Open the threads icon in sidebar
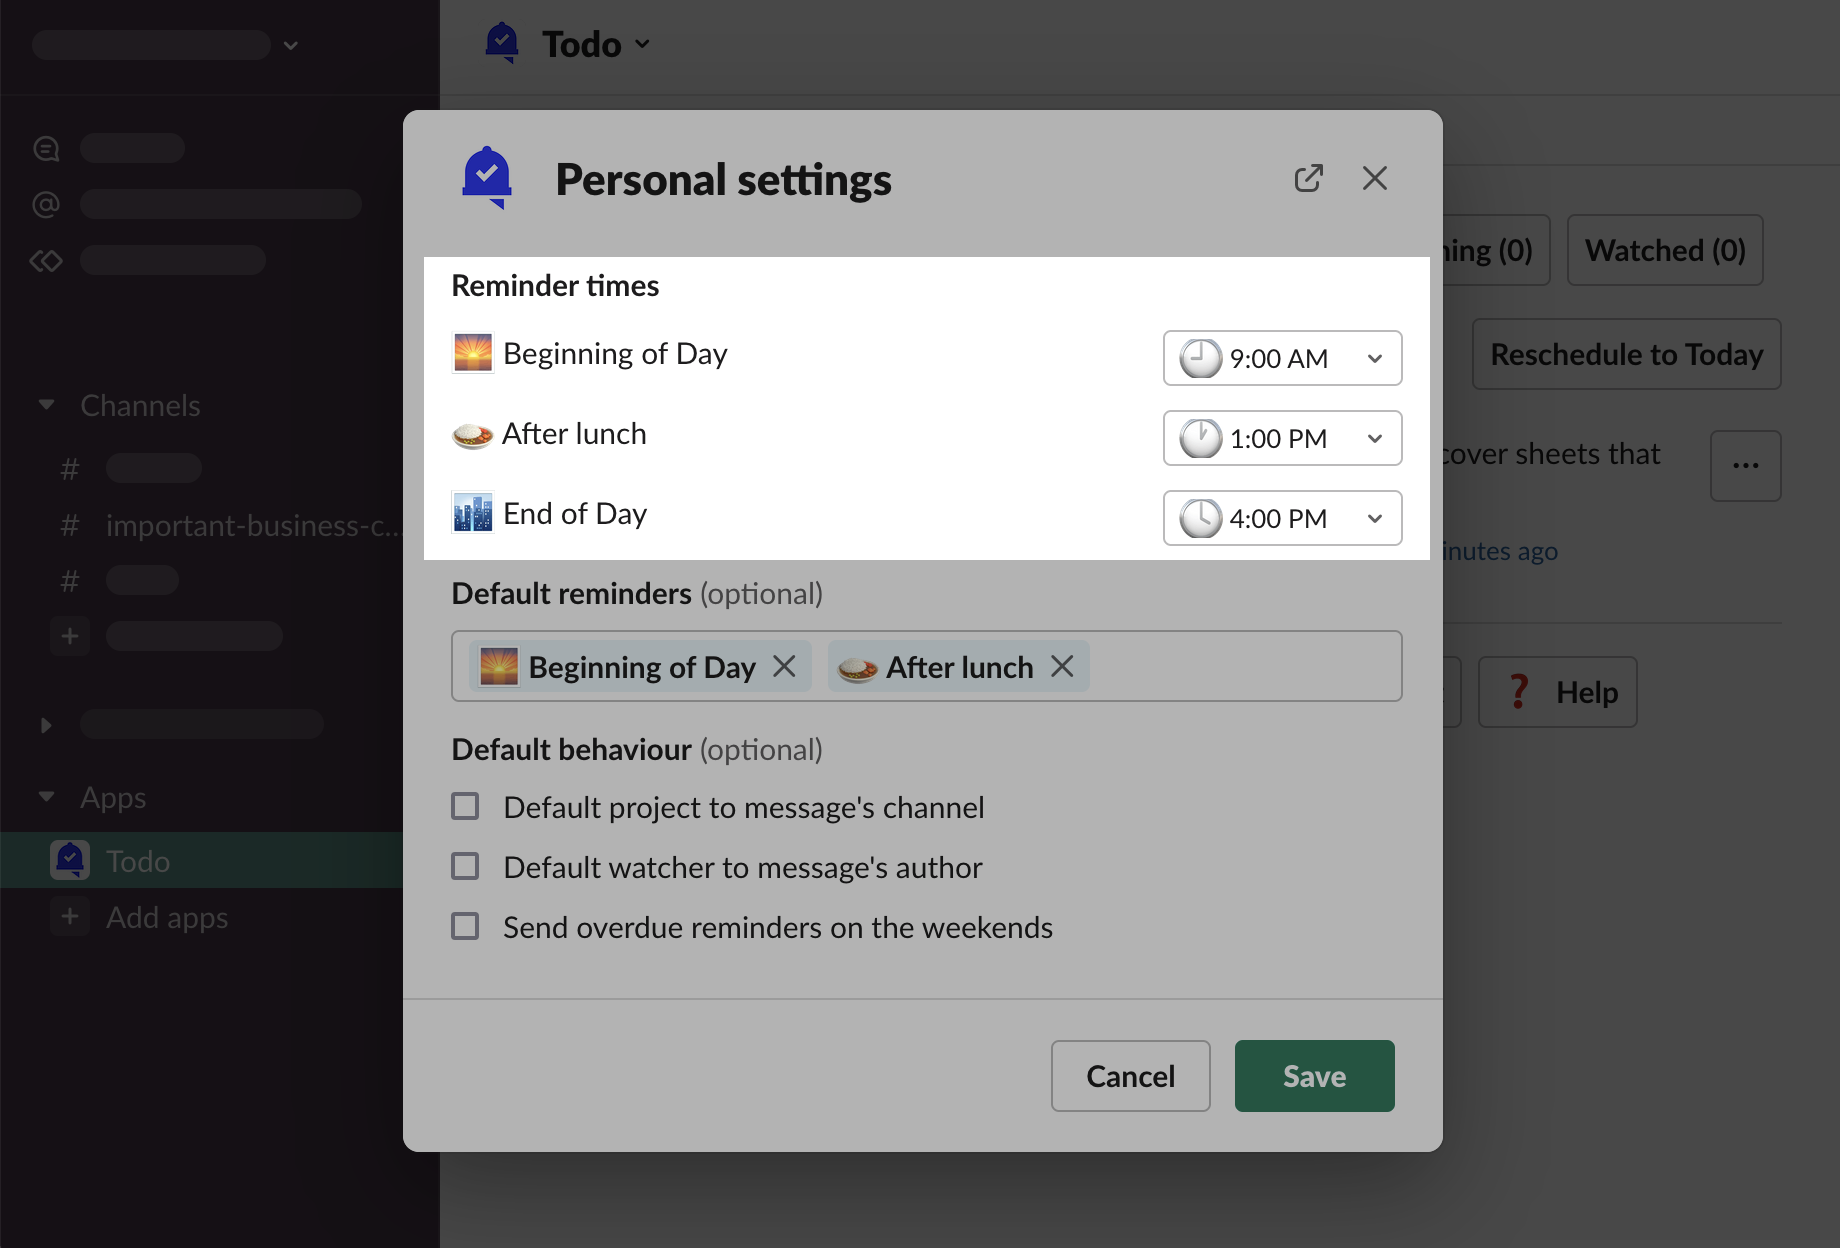The height and width of the screenshot is (1248, 1840). tap(46, 149)
